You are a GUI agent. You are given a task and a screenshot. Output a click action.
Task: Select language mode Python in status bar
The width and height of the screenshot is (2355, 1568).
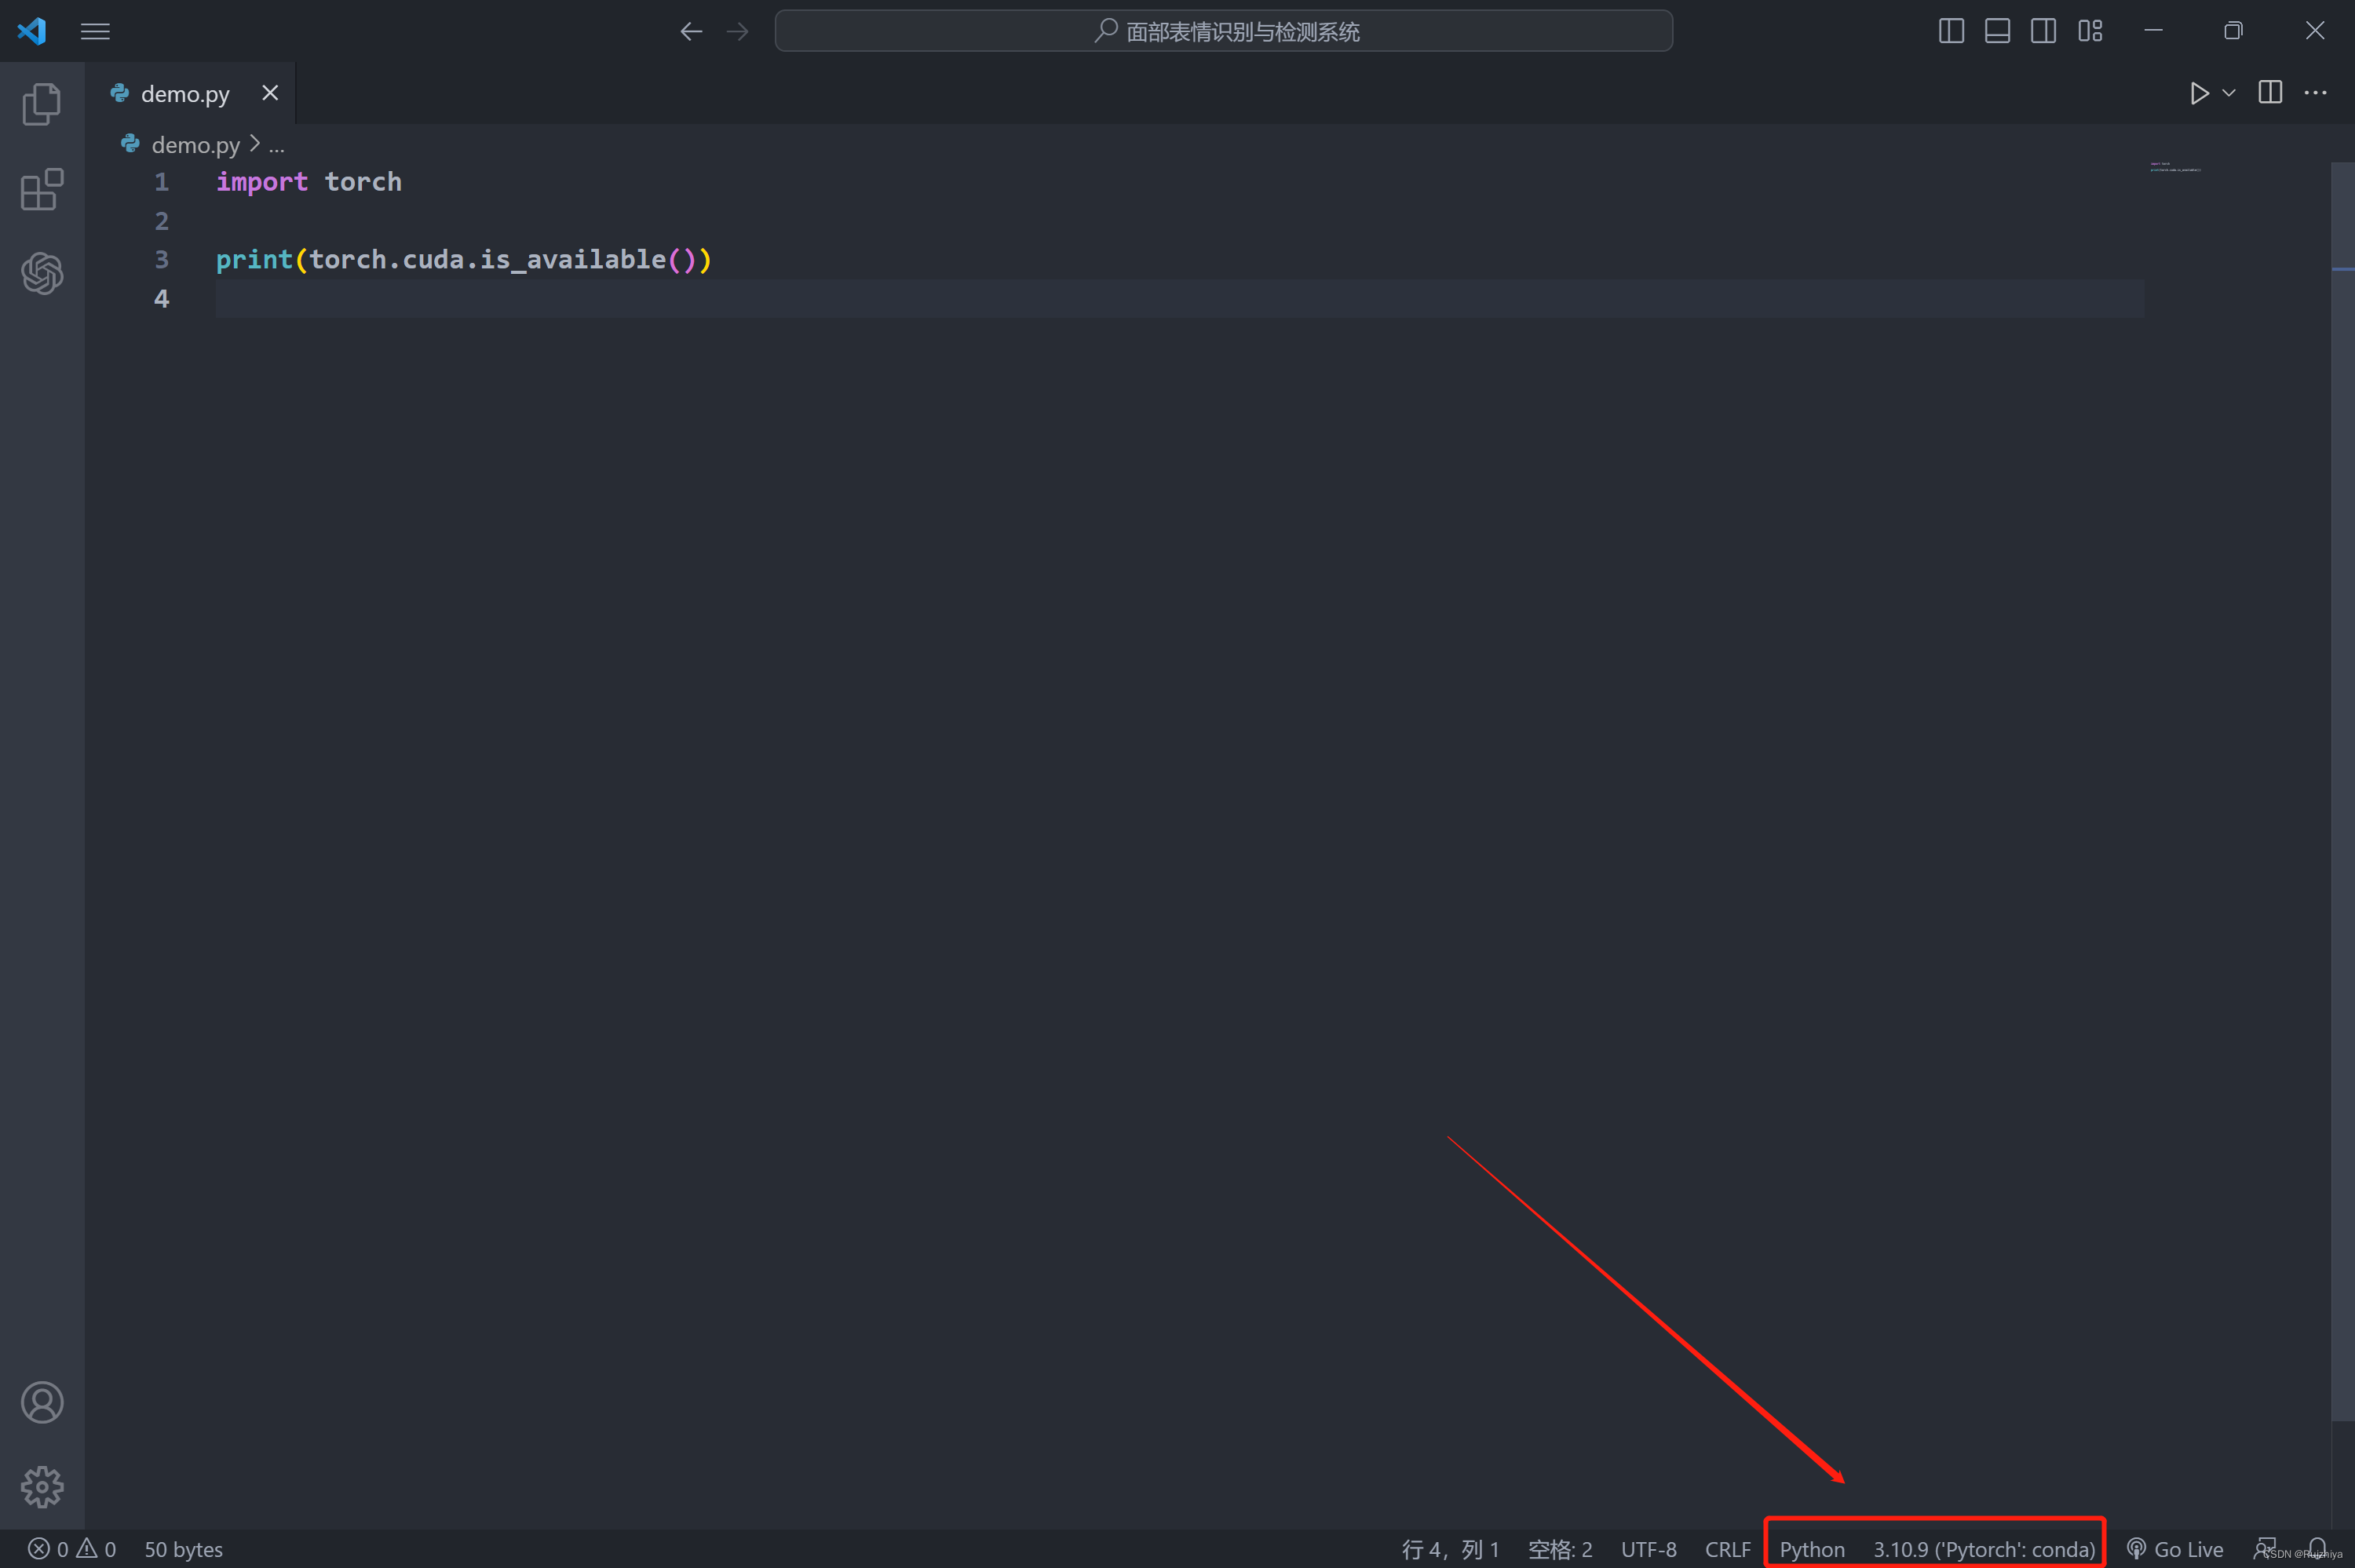(1812, 1549)
